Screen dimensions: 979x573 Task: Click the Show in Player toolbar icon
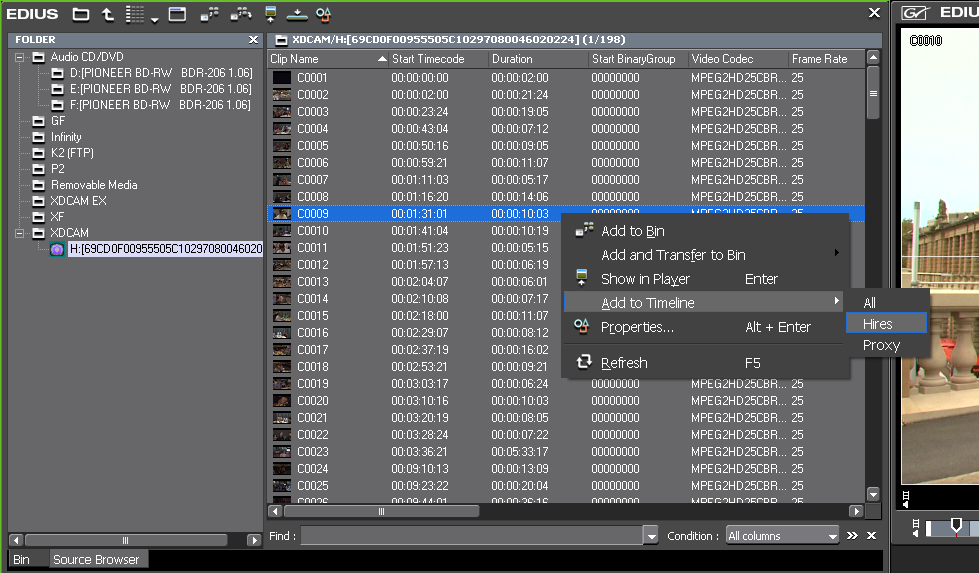pos(270,14)
